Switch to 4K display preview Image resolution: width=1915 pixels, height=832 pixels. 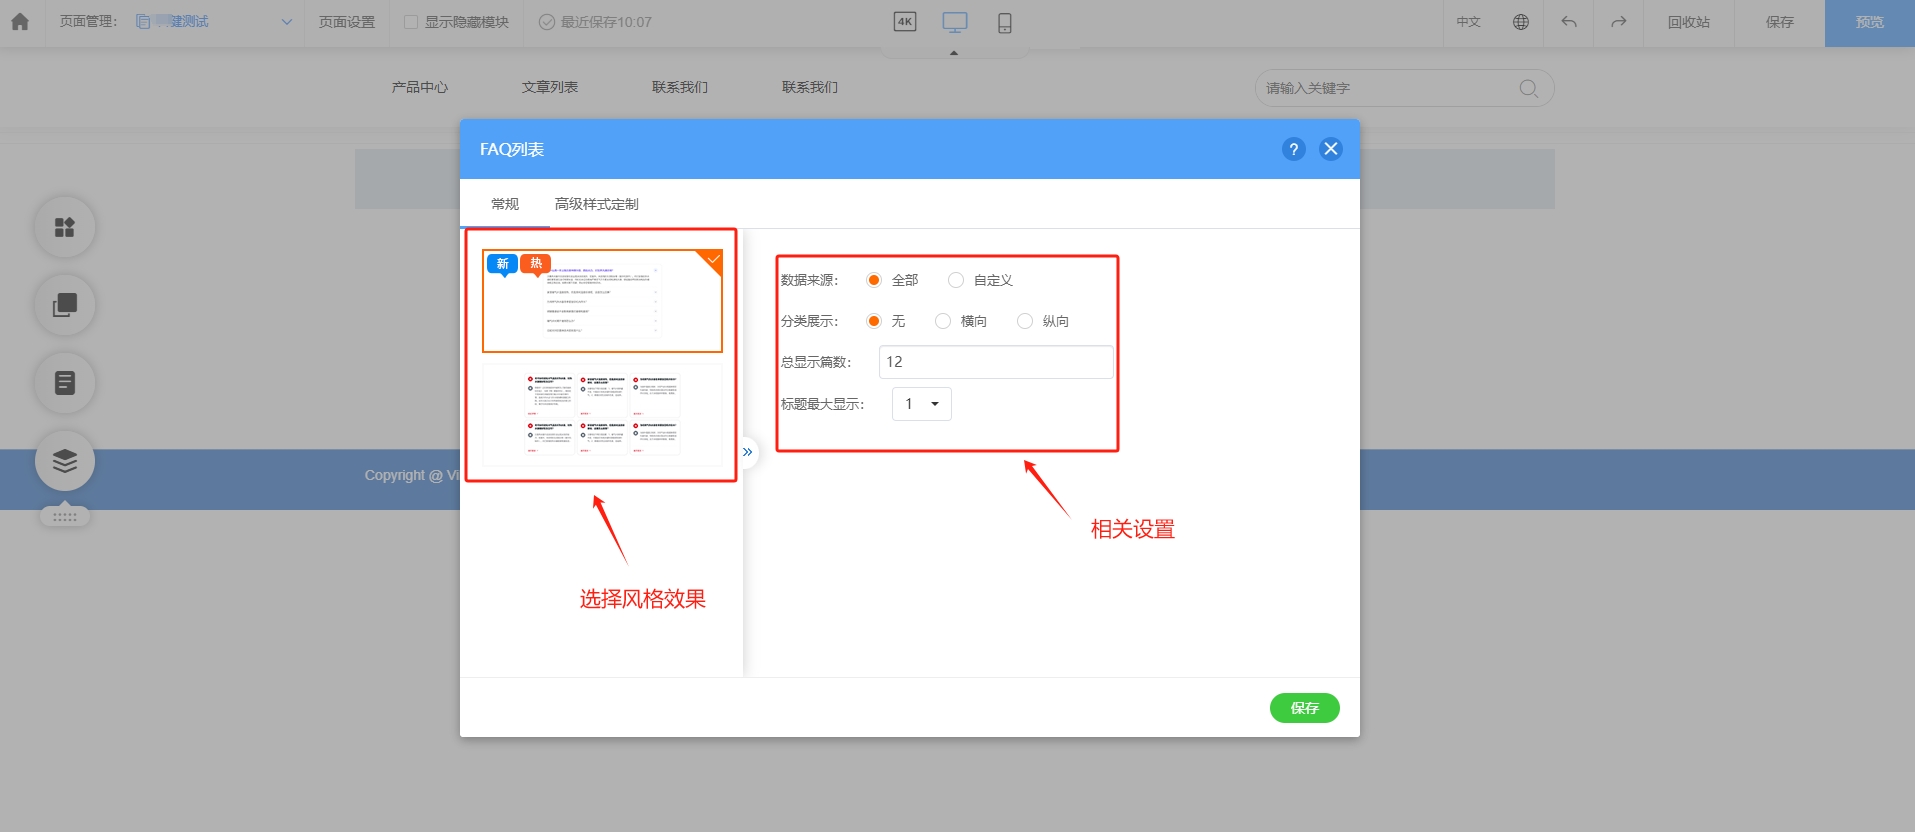tap(905, 22)
